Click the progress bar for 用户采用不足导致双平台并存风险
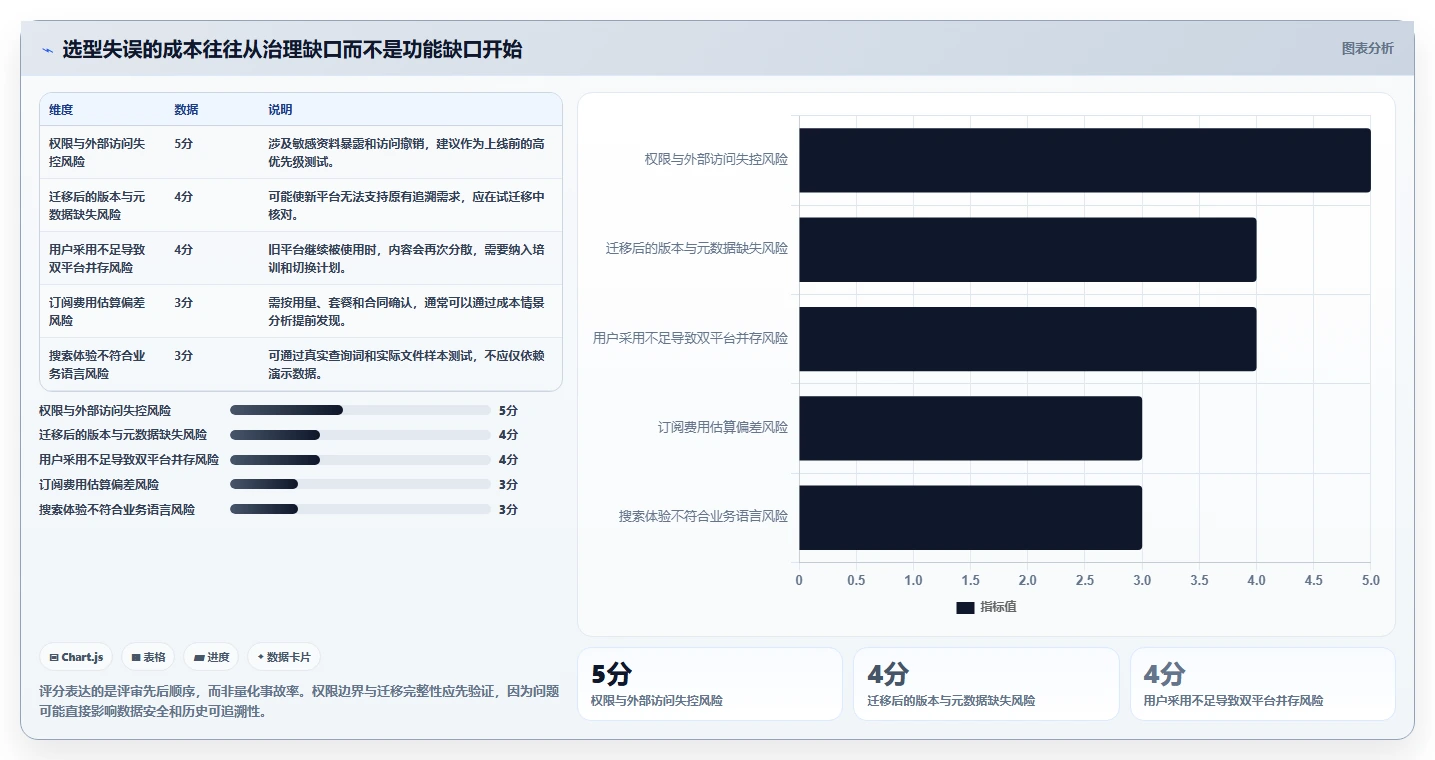Viewport: 1435px width, 760px height. click(360, 460)
